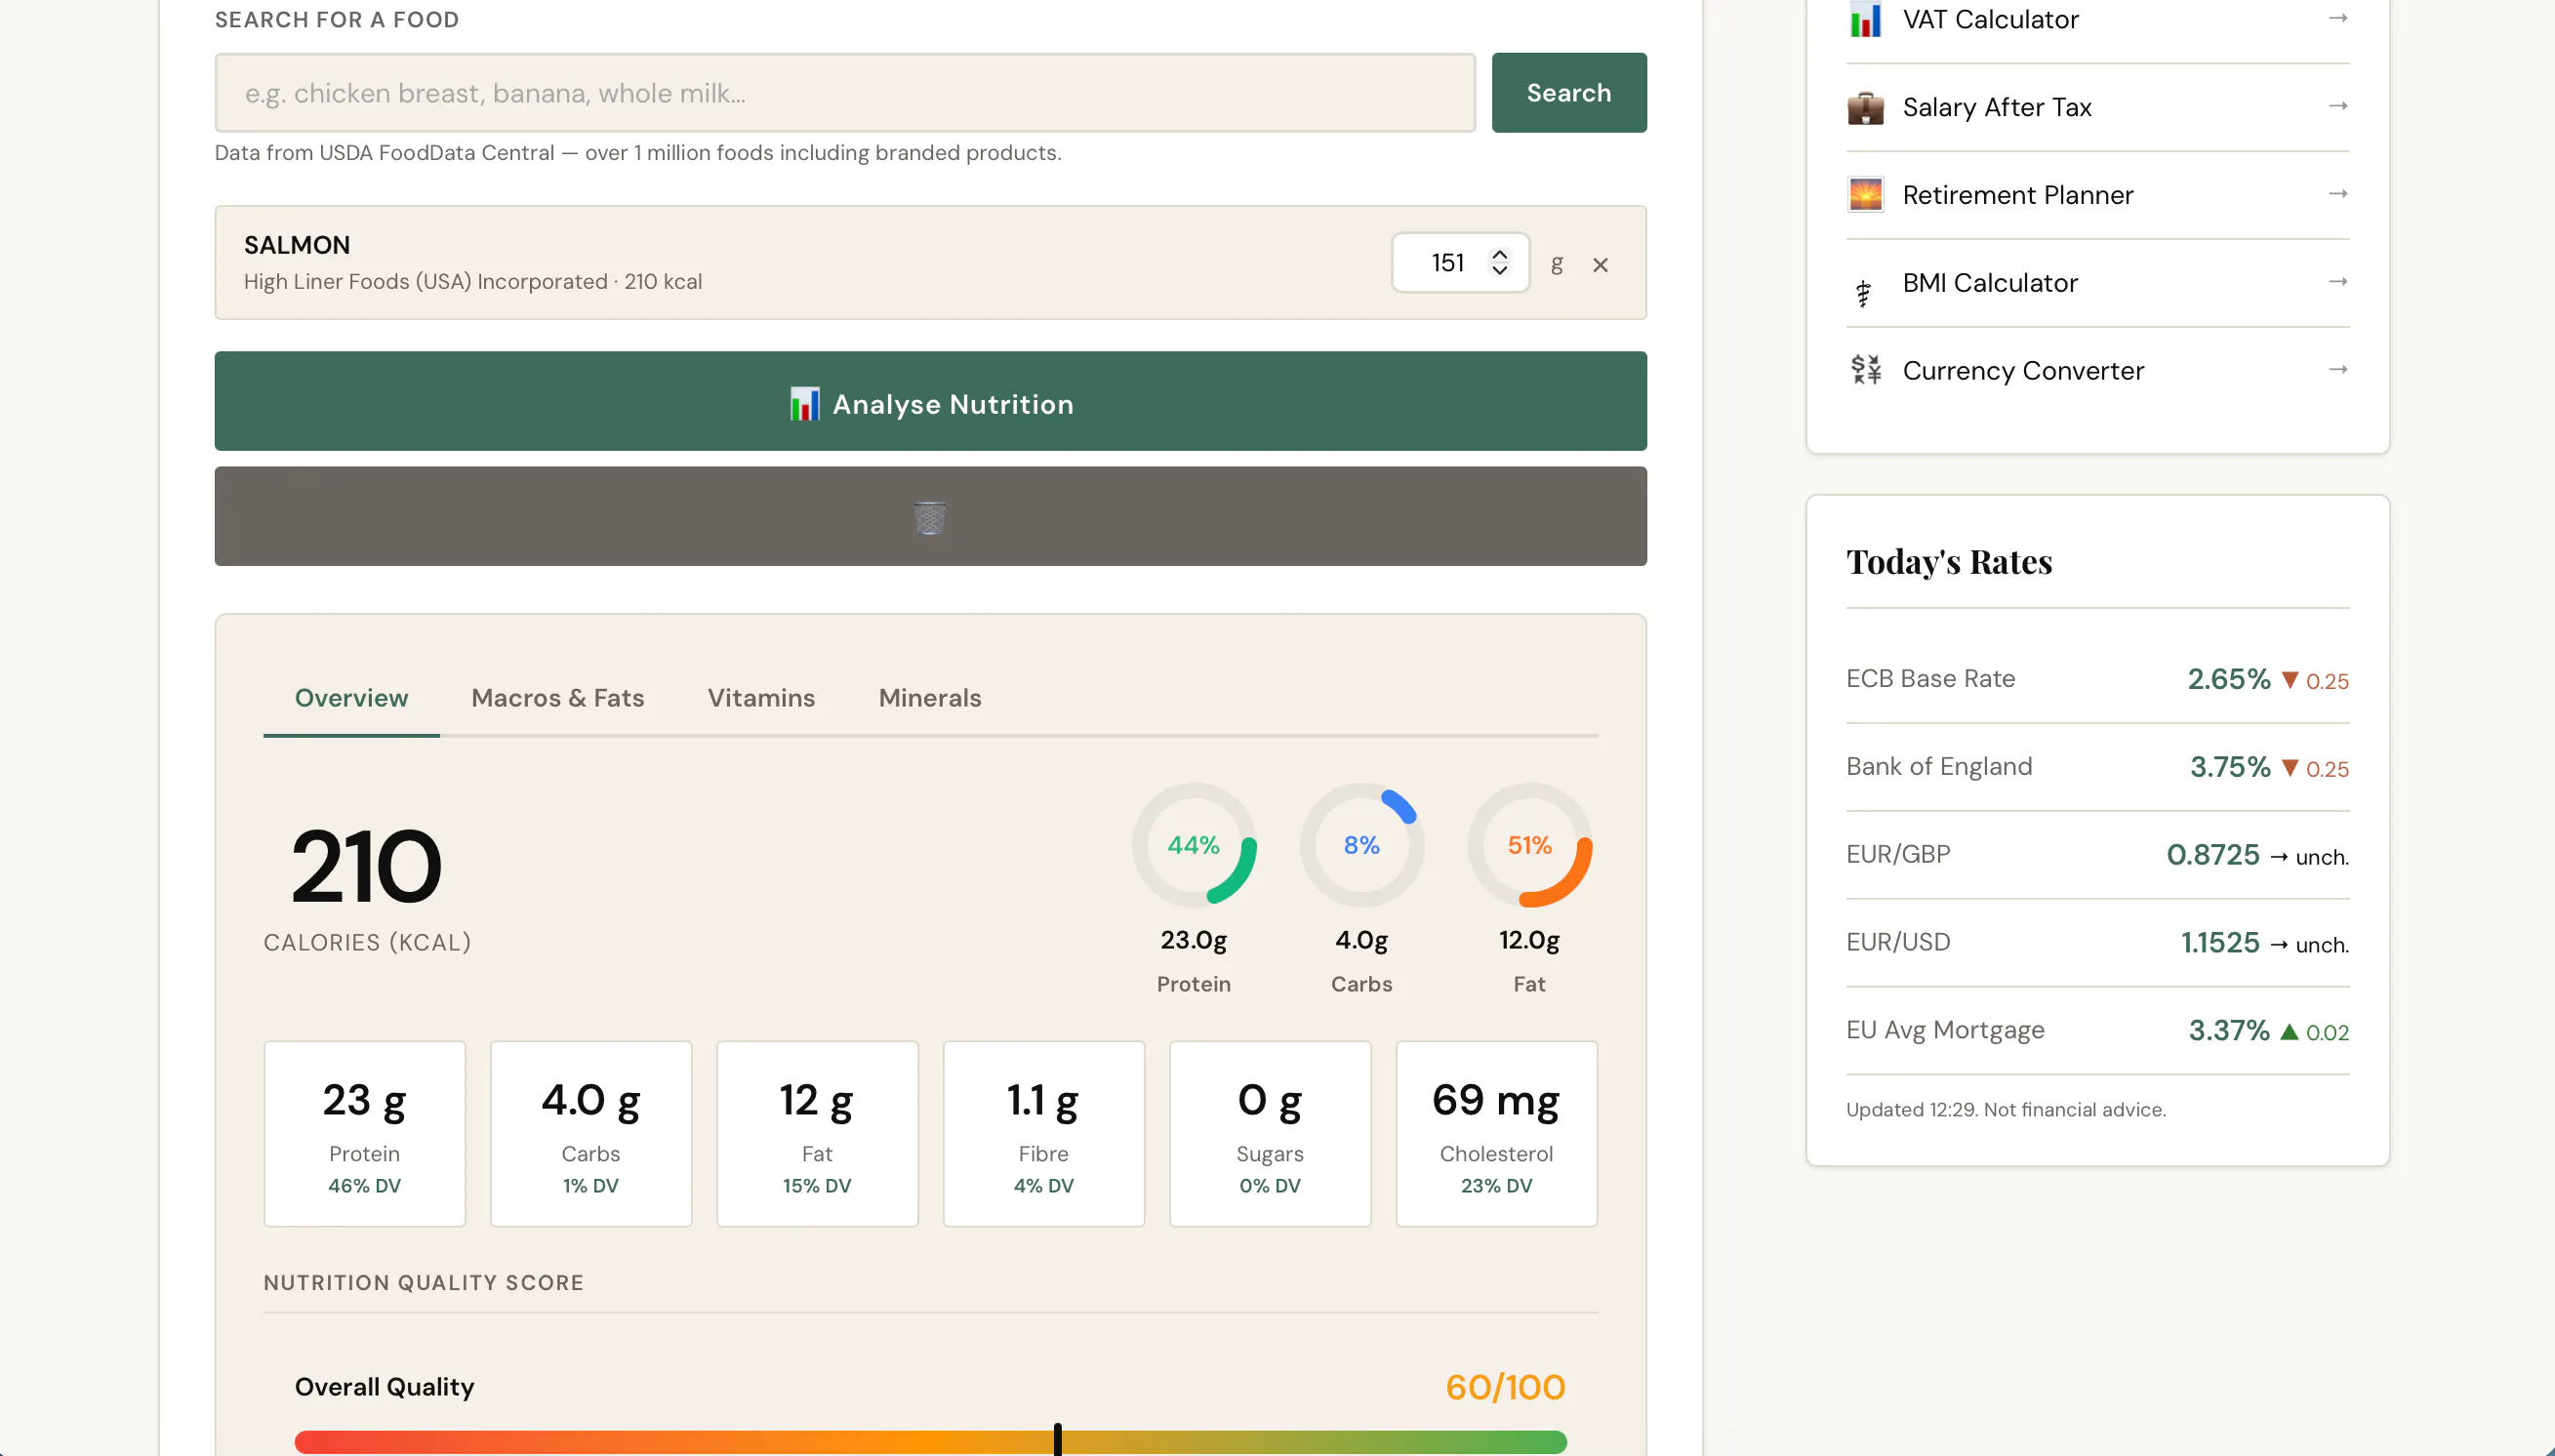The height and width of the screenshot is (1456, 2555).
Task: Click the NUTRITION QUALITY SCORE heading
Action: click(424, 1283)
